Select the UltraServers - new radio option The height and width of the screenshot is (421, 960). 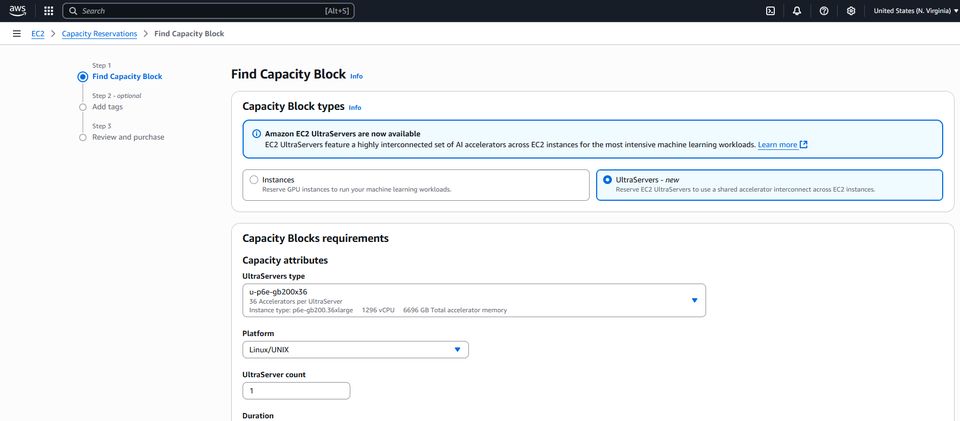(x=607, y=180)
